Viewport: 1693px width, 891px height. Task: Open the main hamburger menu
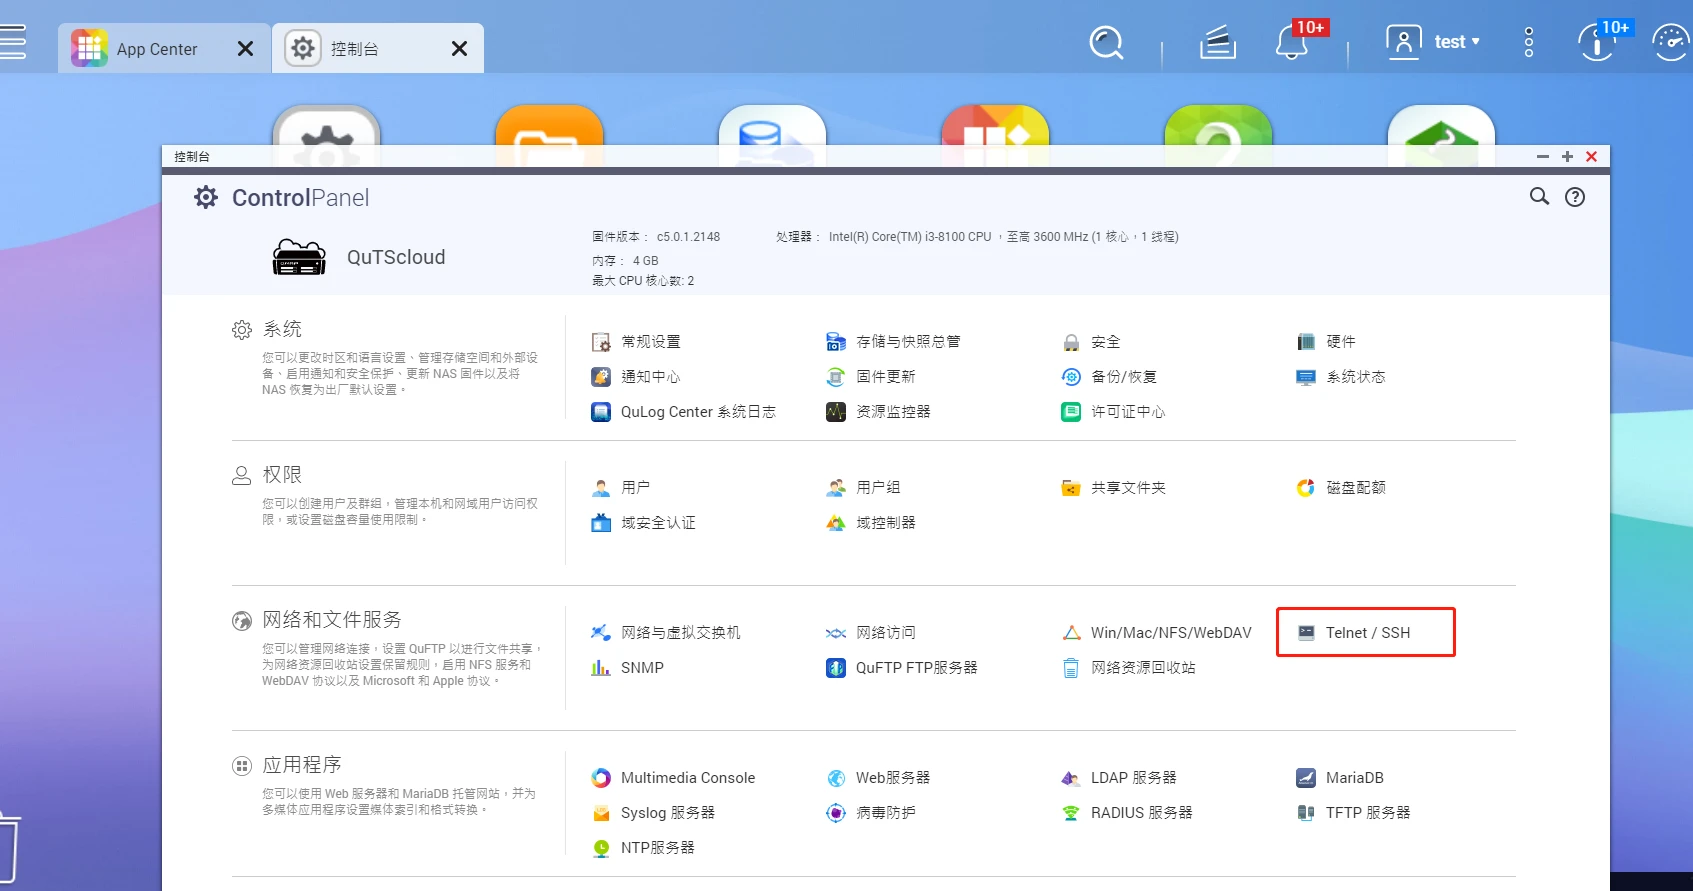[x=12, y=42]
